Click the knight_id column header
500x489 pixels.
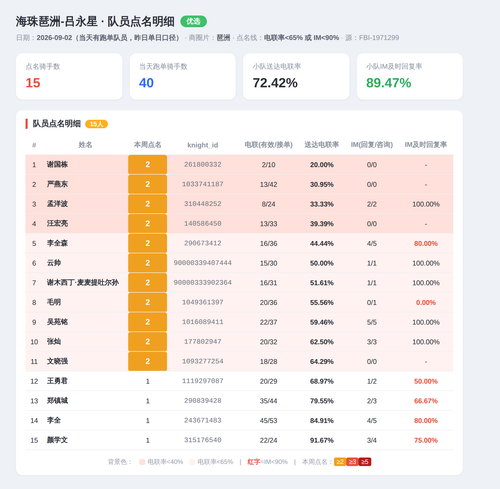pyautogui.click(x=203, y=145)
